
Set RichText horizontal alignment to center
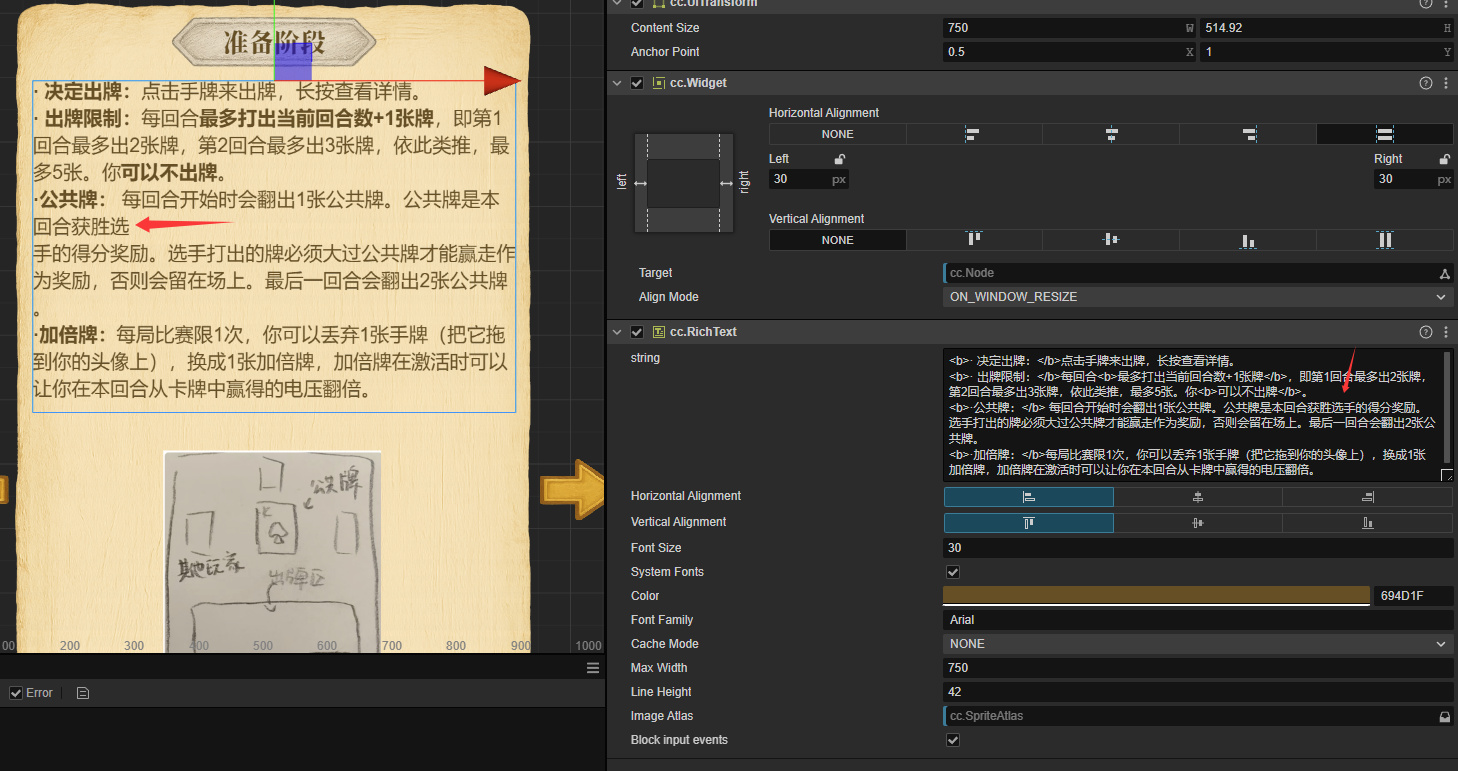point(1198,497)
